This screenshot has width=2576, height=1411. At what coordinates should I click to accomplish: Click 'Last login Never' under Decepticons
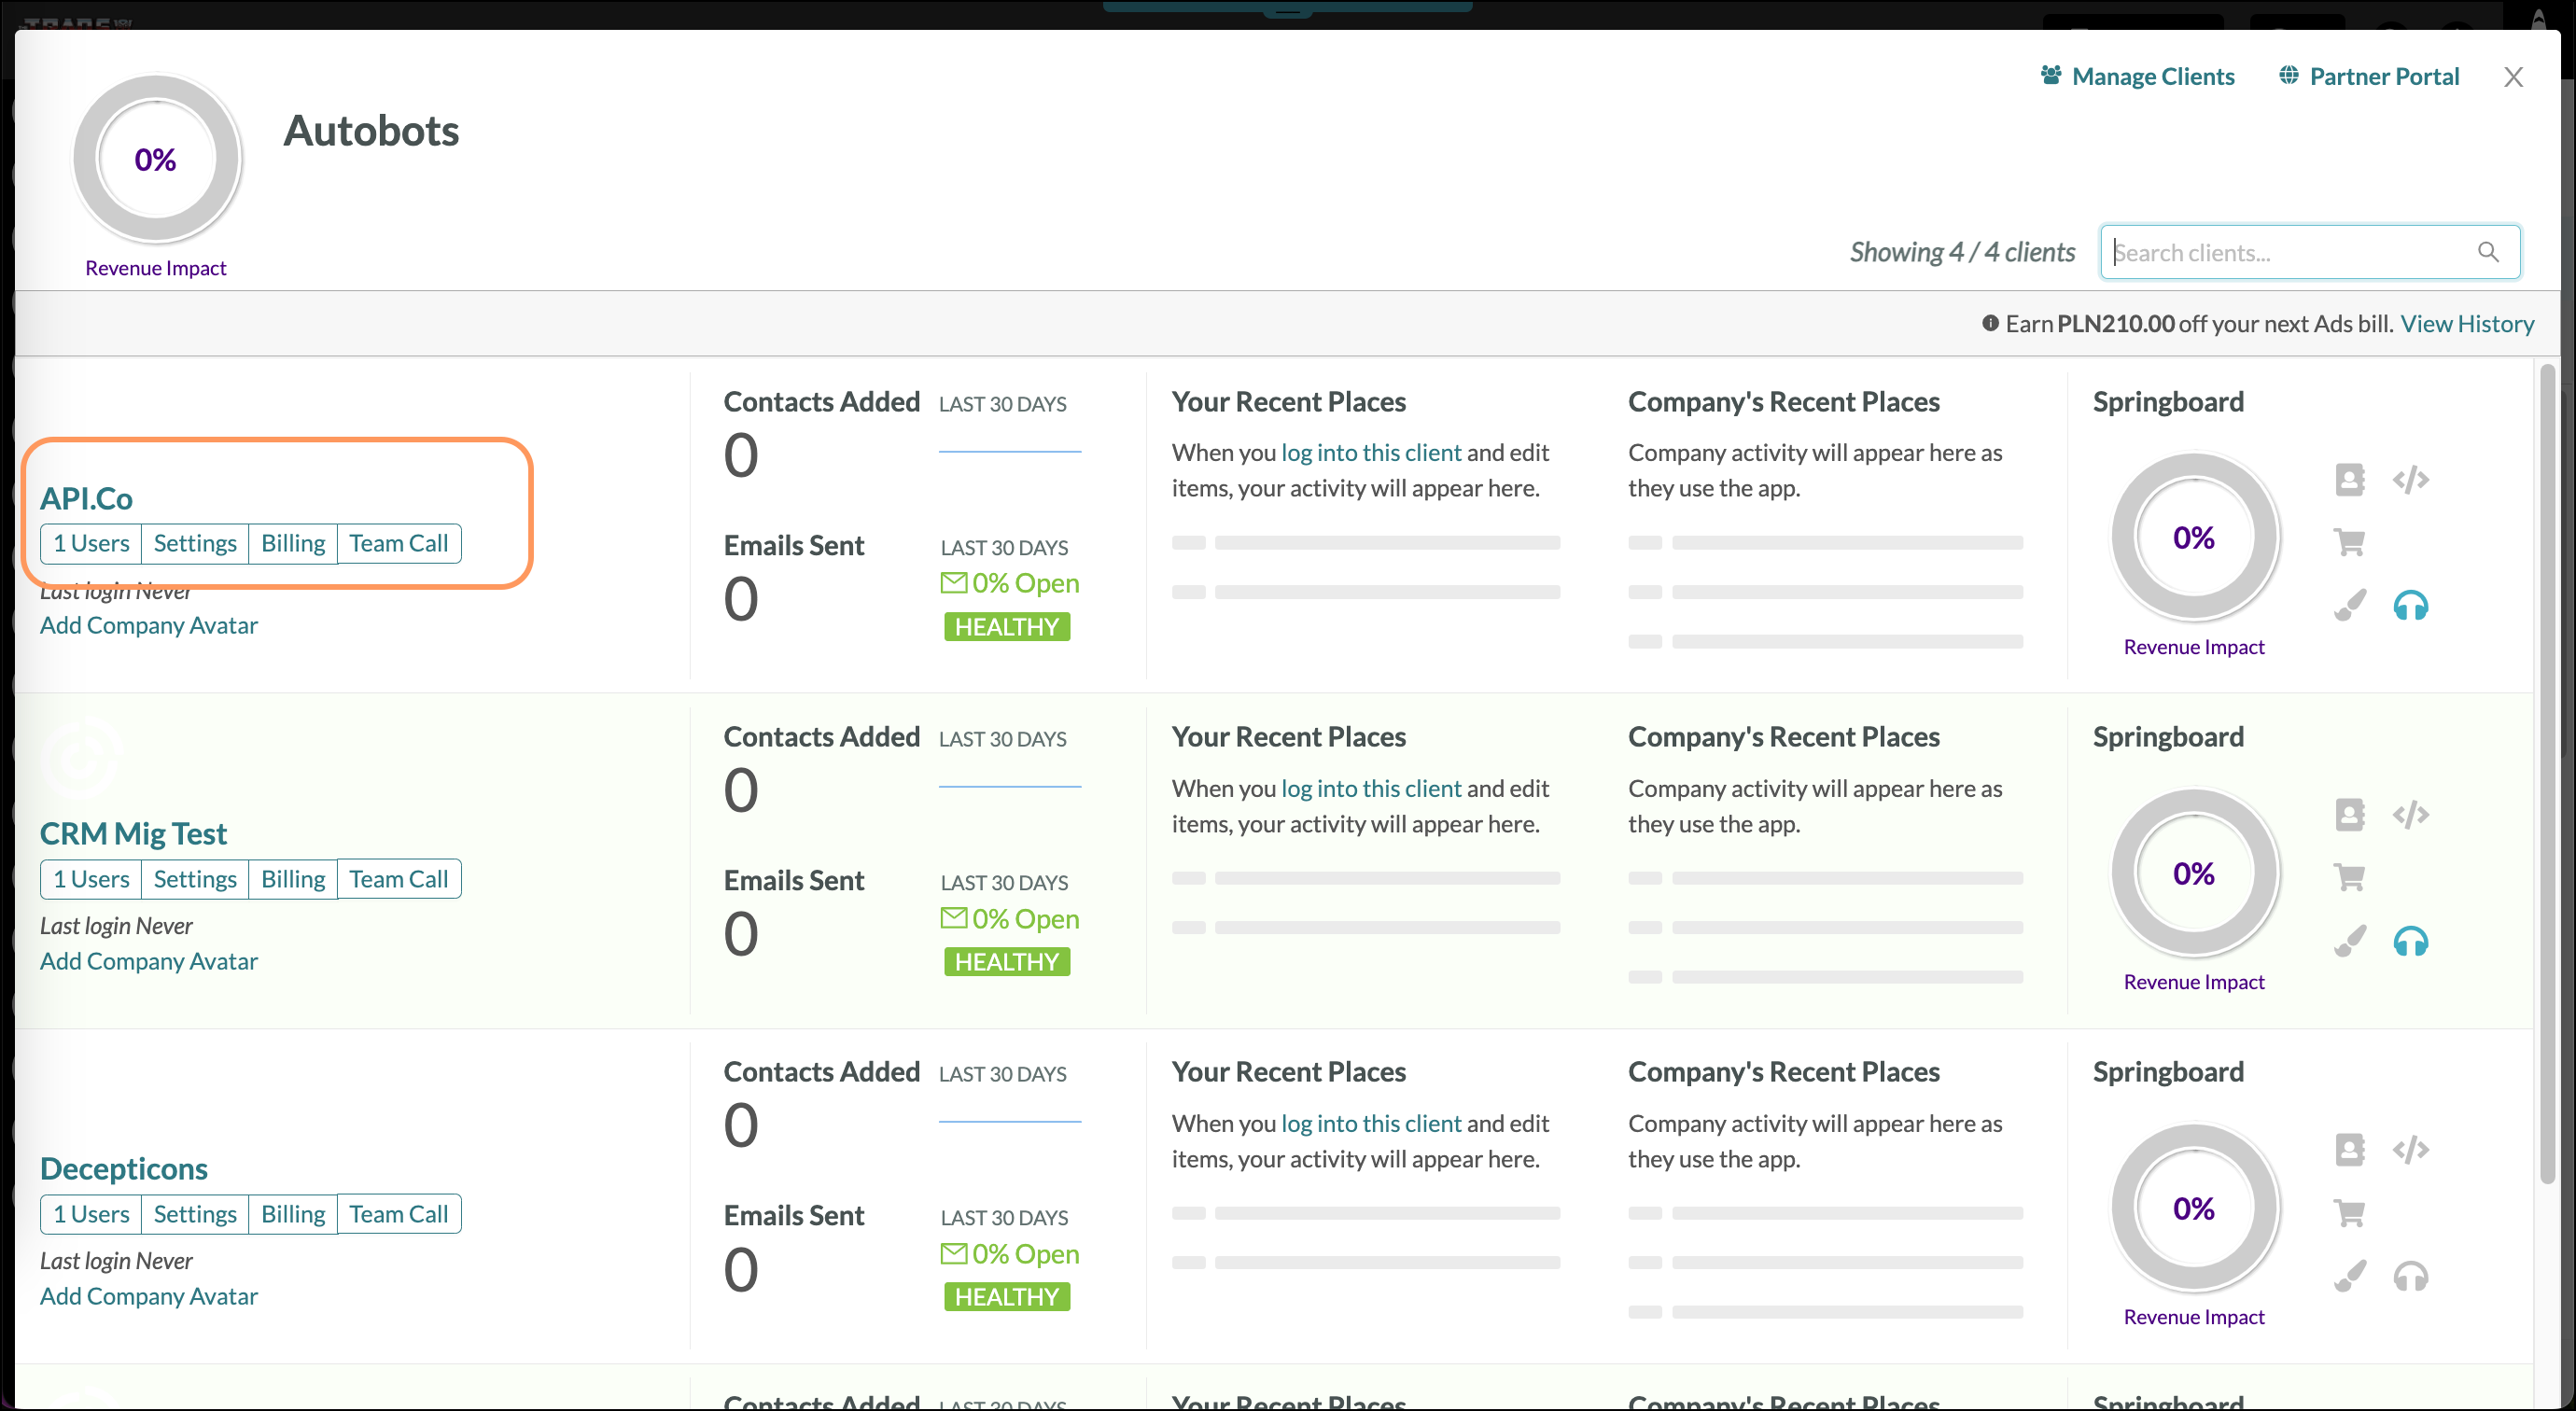click(x=116, y=1261)
